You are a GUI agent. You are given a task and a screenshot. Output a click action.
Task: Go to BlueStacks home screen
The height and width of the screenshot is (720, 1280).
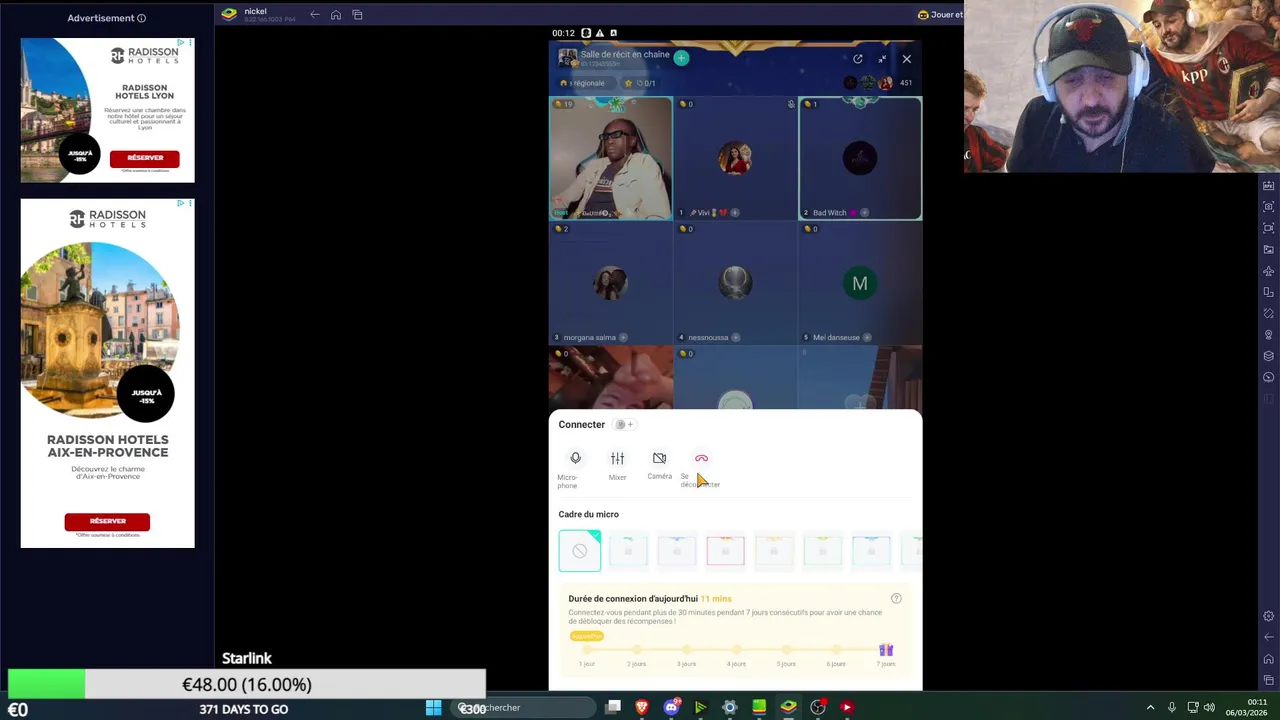pyautogui.click(x=336, y=14)
